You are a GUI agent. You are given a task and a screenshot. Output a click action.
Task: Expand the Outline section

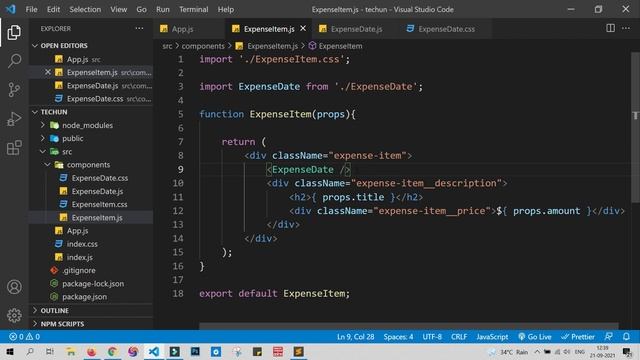pyautogui.click(x=91, y=311)
